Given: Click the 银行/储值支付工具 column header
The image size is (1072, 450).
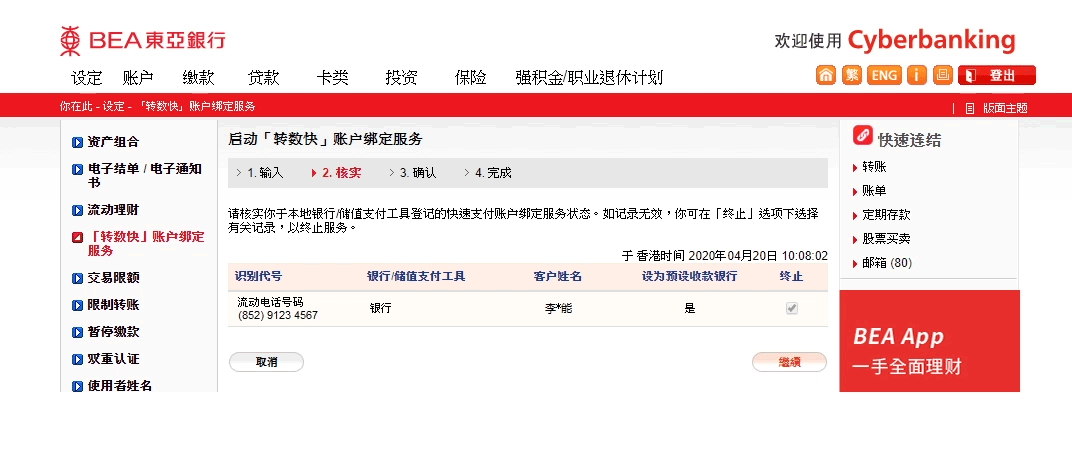Looking at the screenshot, I should tap(416, 276).
